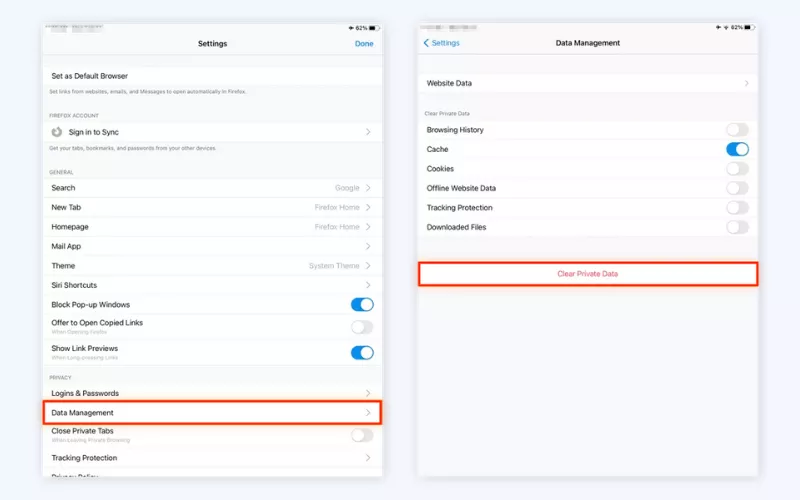This screenshot has height=500, width=800.
Task: Enable Downloaded Files toggle
Action: coord(737,227)
